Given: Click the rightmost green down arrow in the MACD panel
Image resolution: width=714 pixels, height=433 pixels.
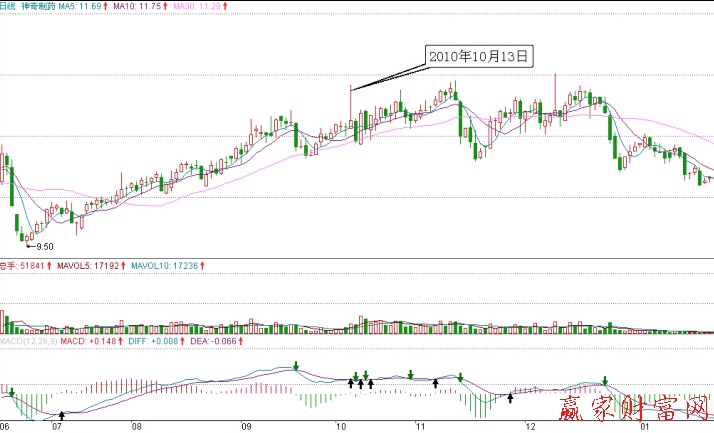Looking at the screenshot, I should pyautogui.click(x=605, y=380).
